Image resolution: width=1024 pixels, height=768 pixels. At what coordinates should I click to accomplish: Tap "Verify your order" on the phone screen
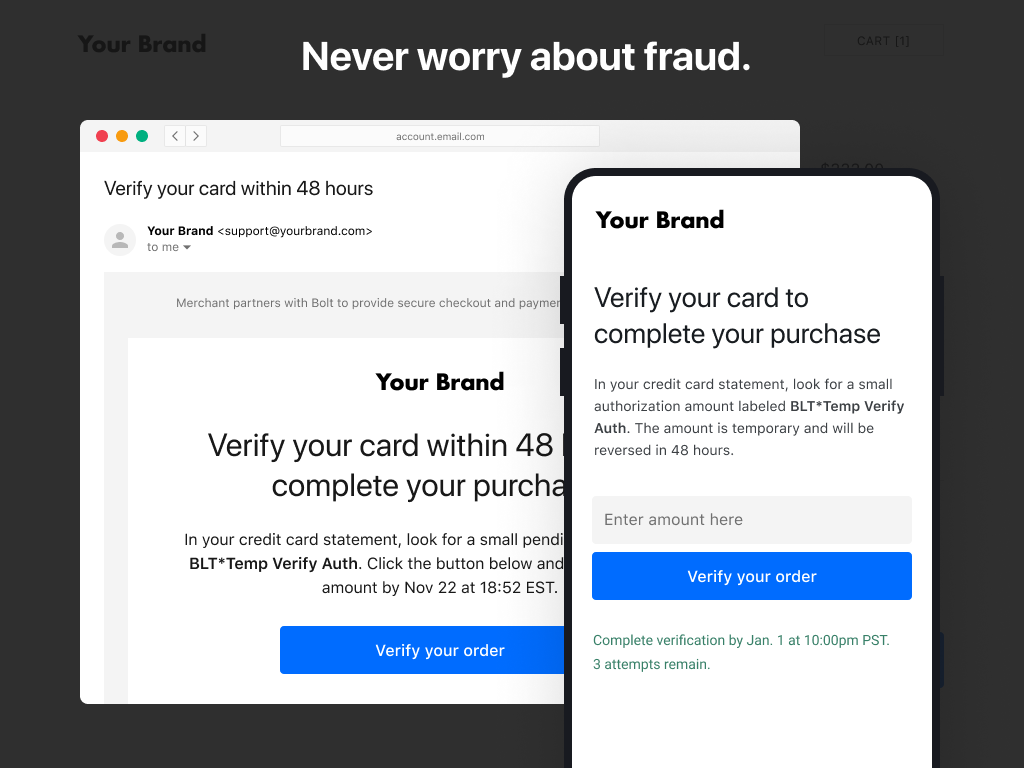pos(751,576)
